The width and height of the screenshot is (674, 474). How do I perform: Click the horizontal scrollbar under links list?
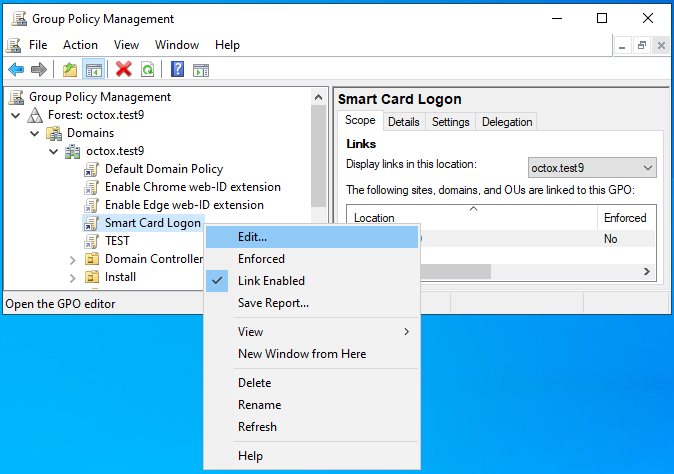click(450, 271)
